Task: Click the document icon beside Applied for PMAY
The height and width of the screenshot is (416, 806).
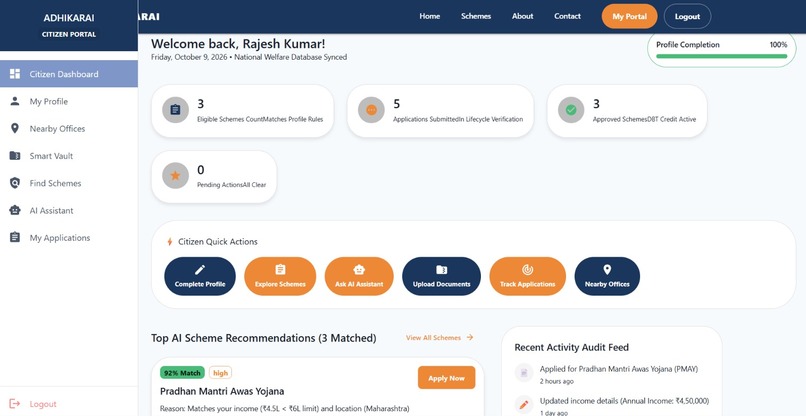Action: pos(524,373)
